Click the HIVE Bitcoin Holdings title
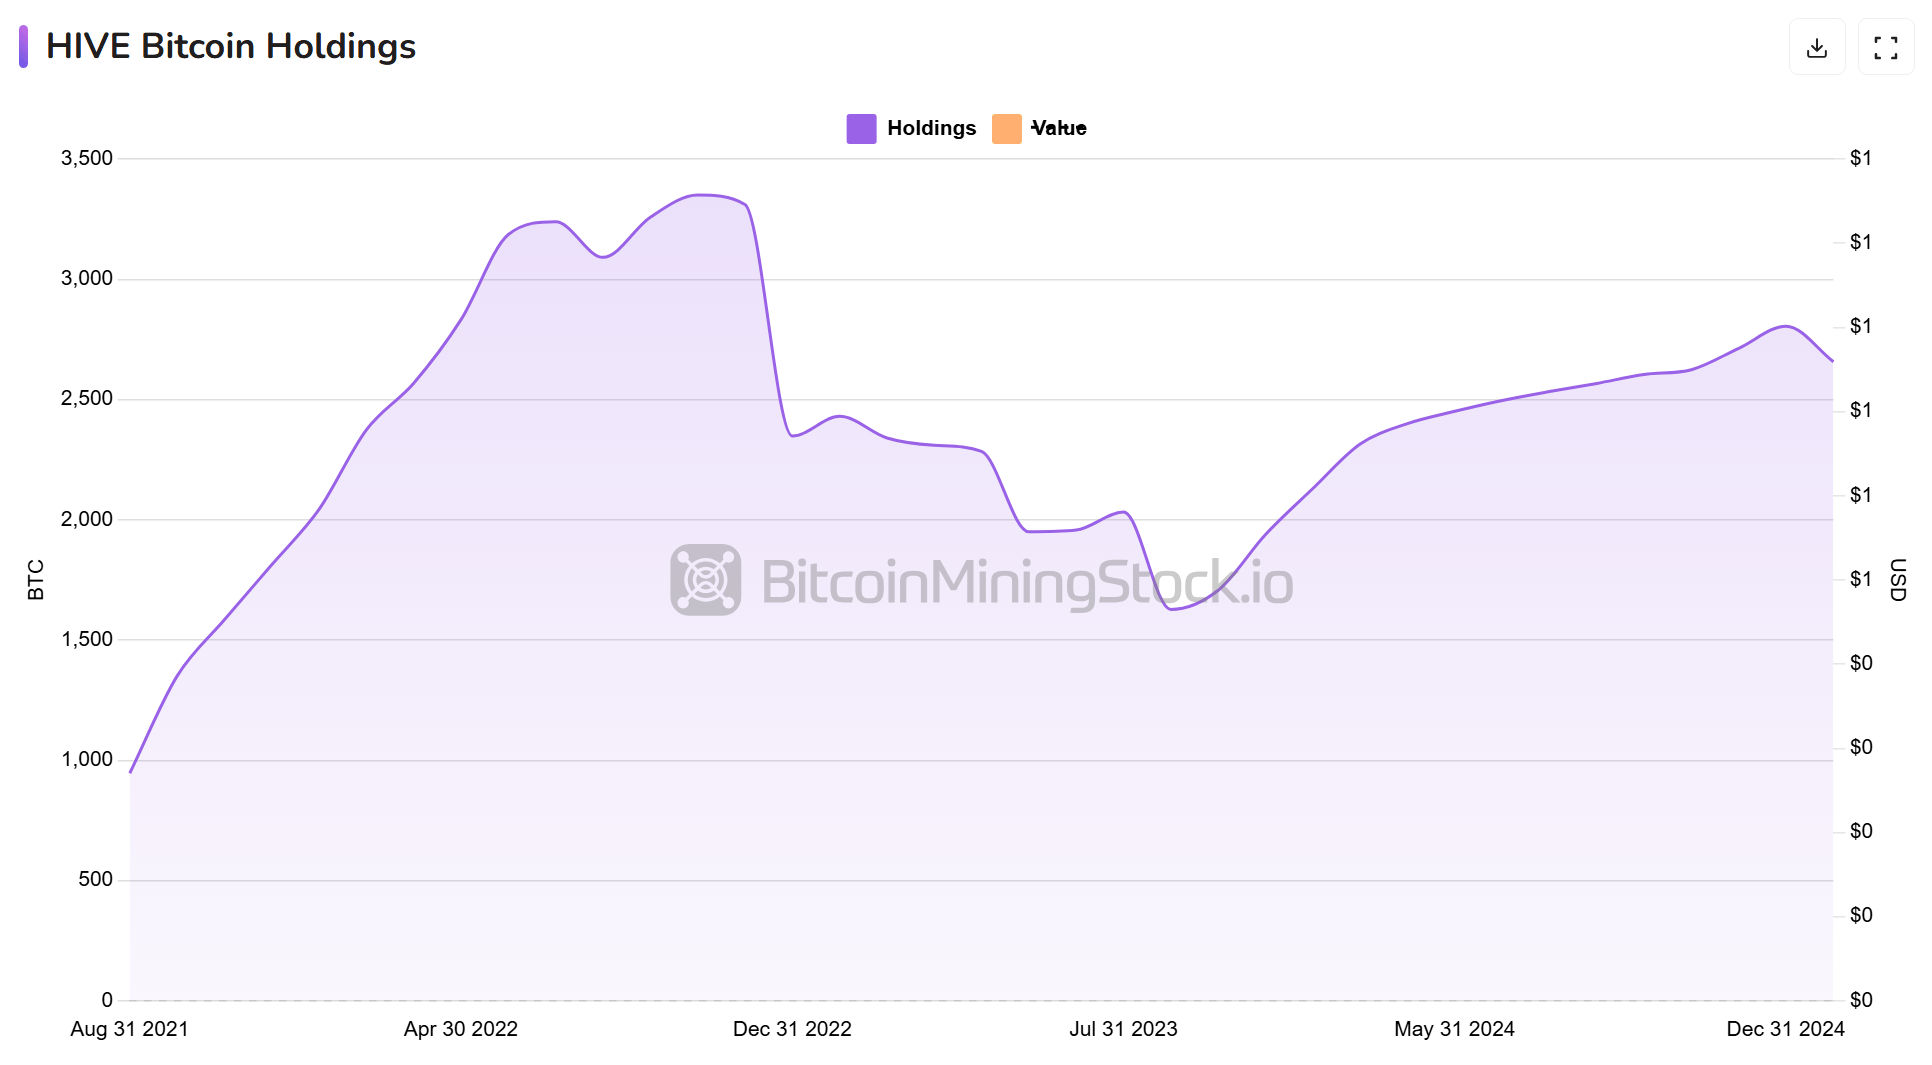 point(231,47)
